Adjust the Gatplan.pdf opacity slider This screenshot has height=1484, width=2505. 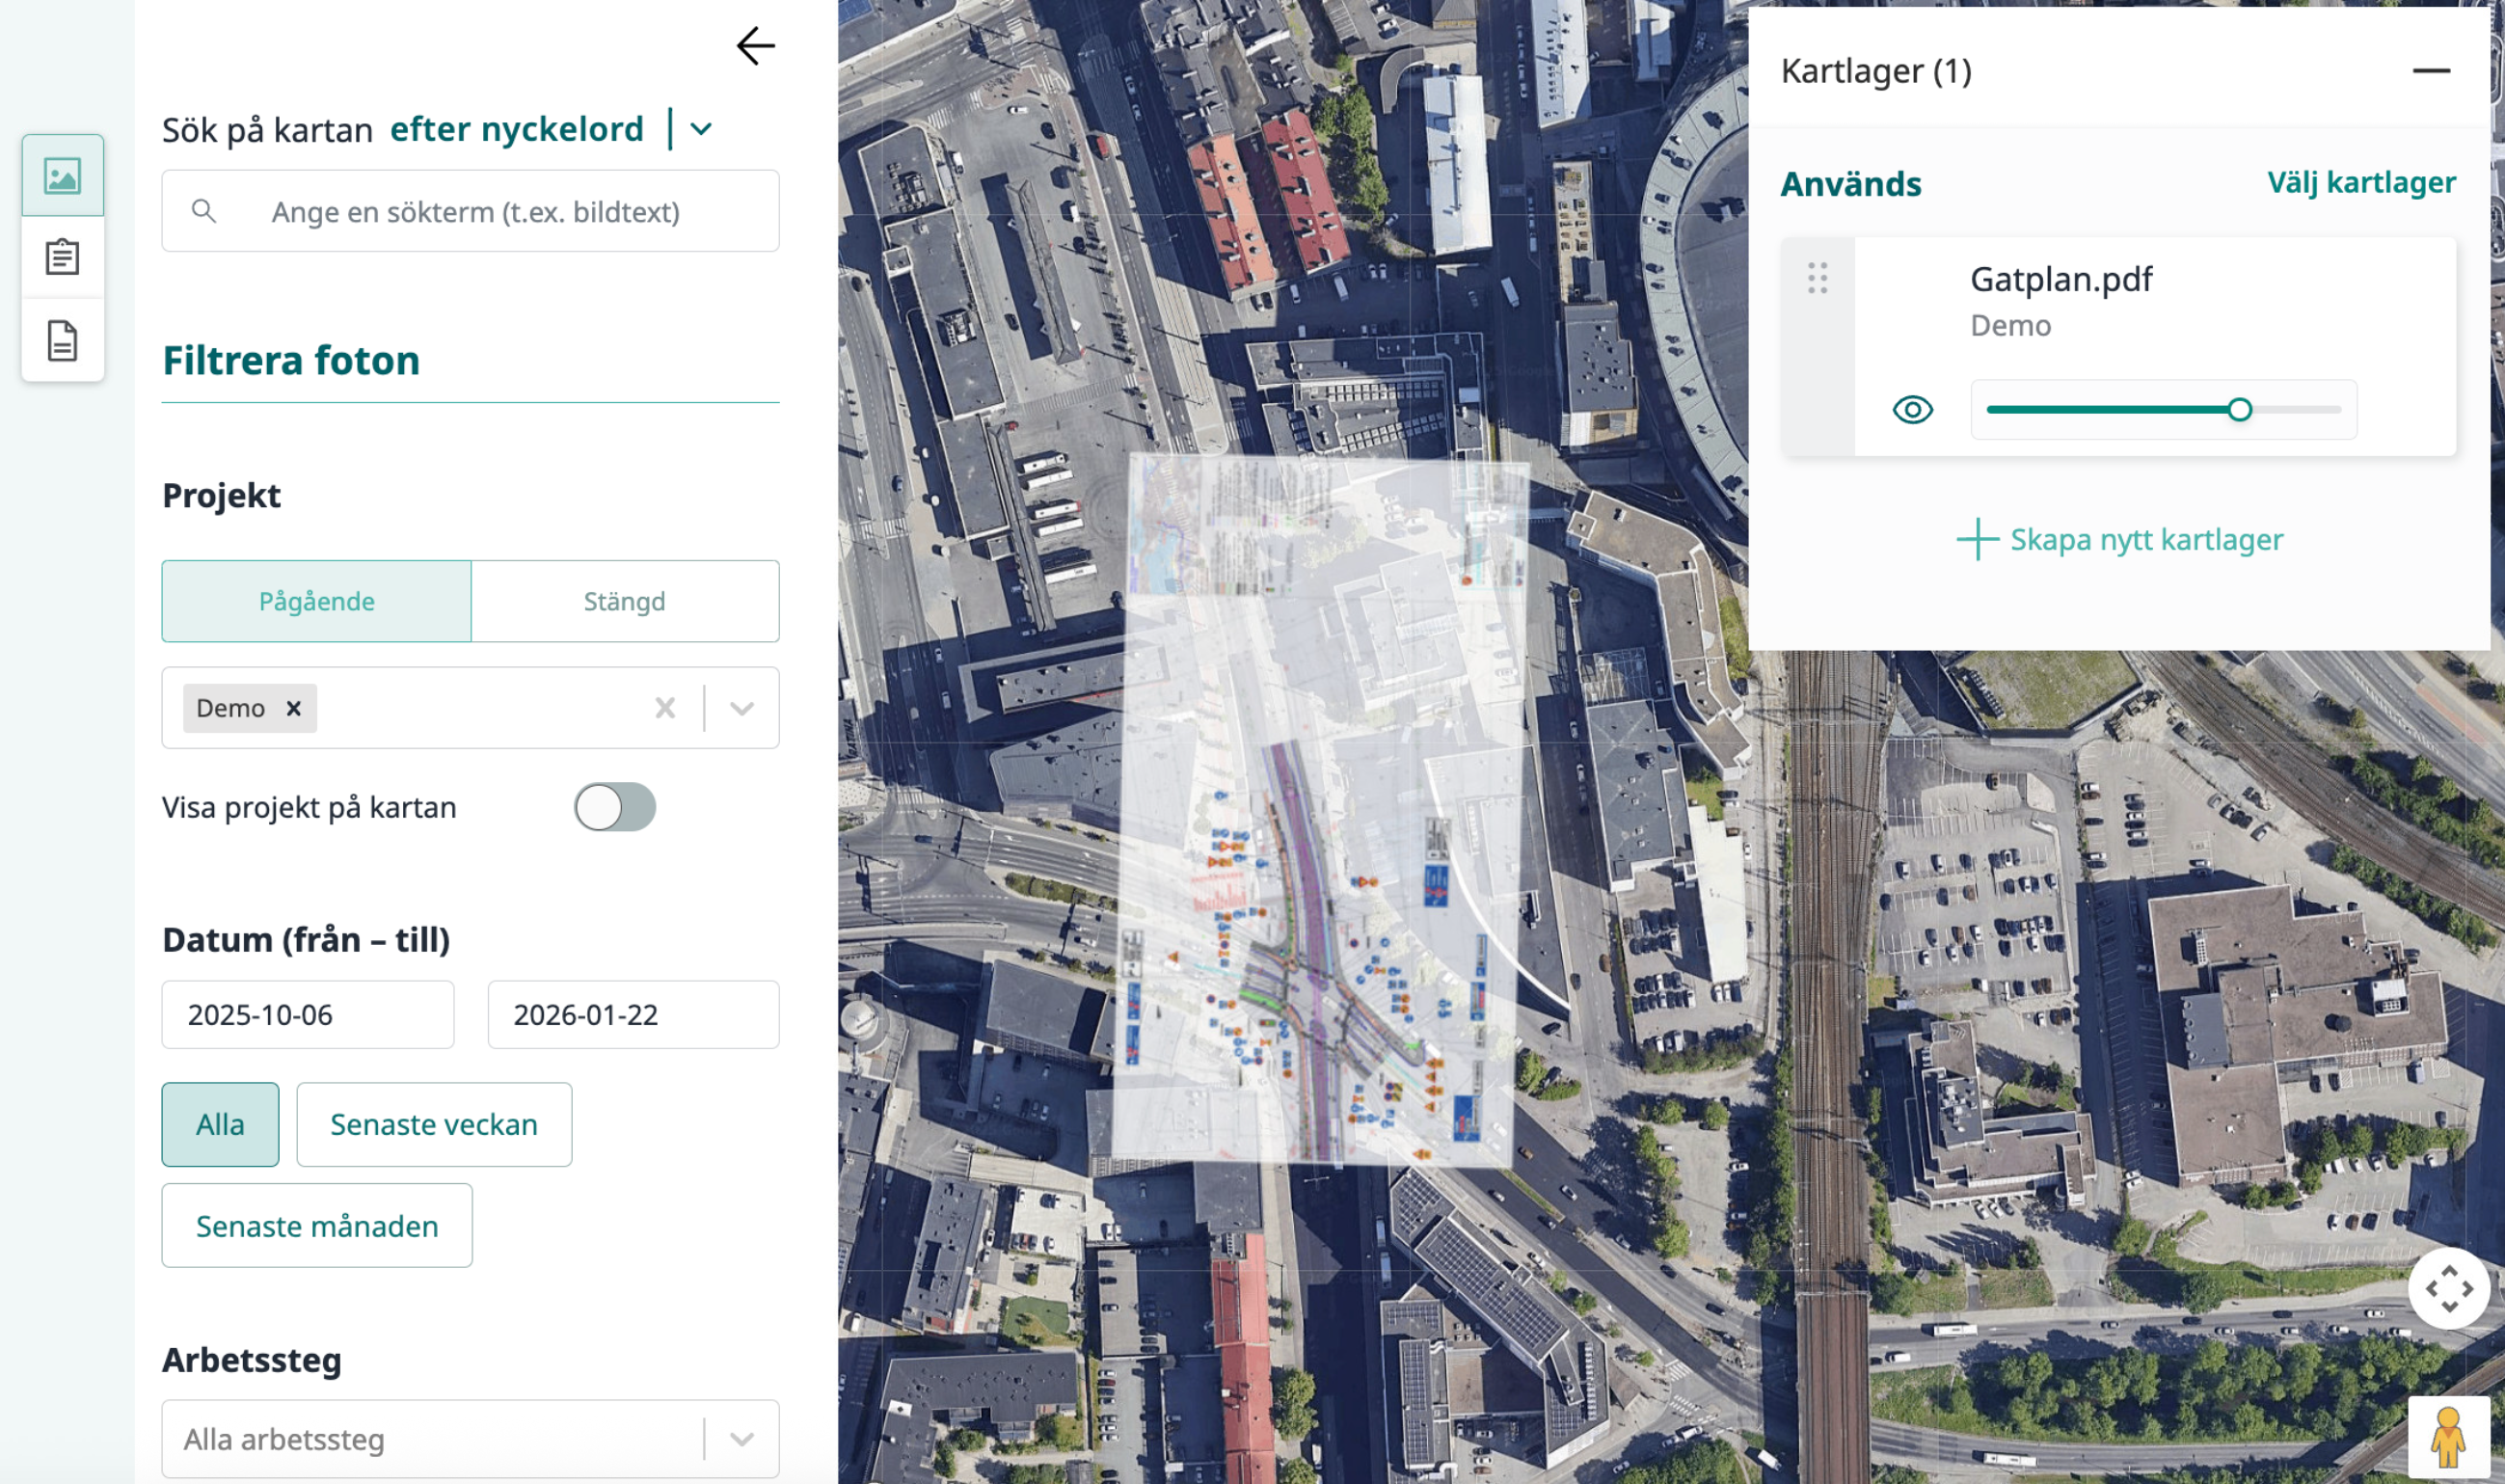click(x=2239, y=410)
